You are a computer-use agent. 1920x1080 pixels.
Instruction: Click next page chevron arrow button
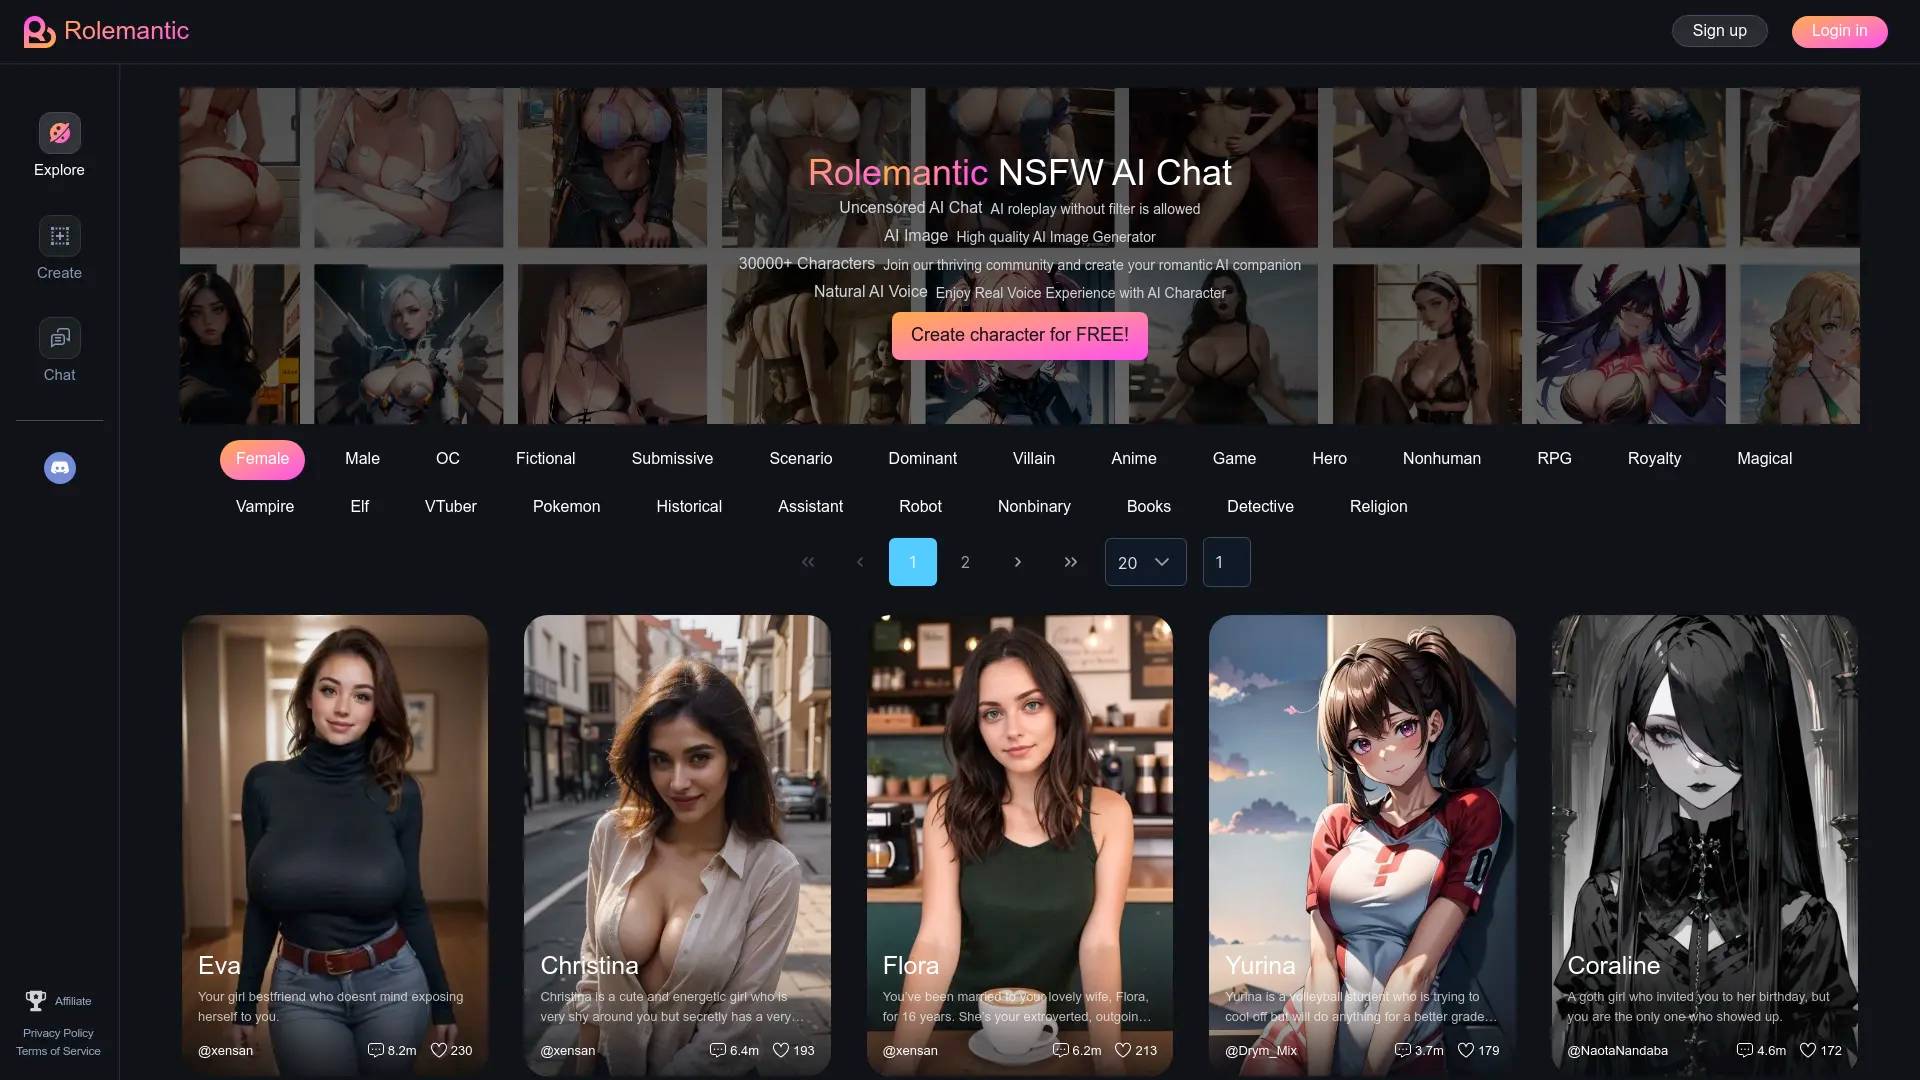click(x=1017, y=560)
